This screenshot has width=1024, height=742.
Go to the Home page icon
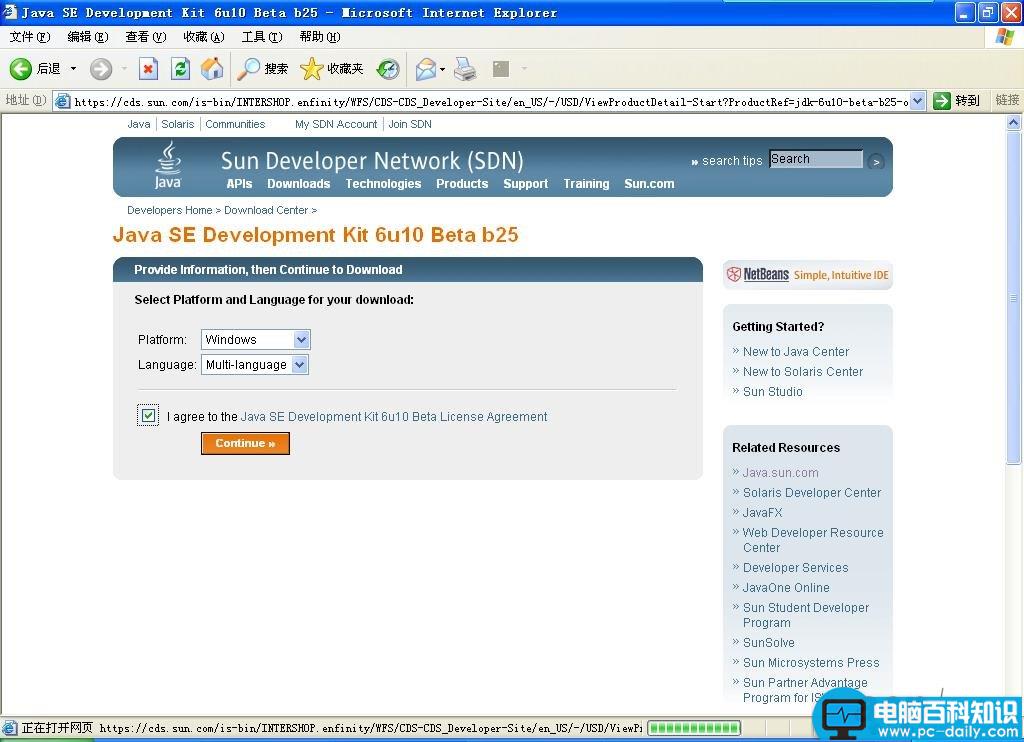tap(212, 69)
